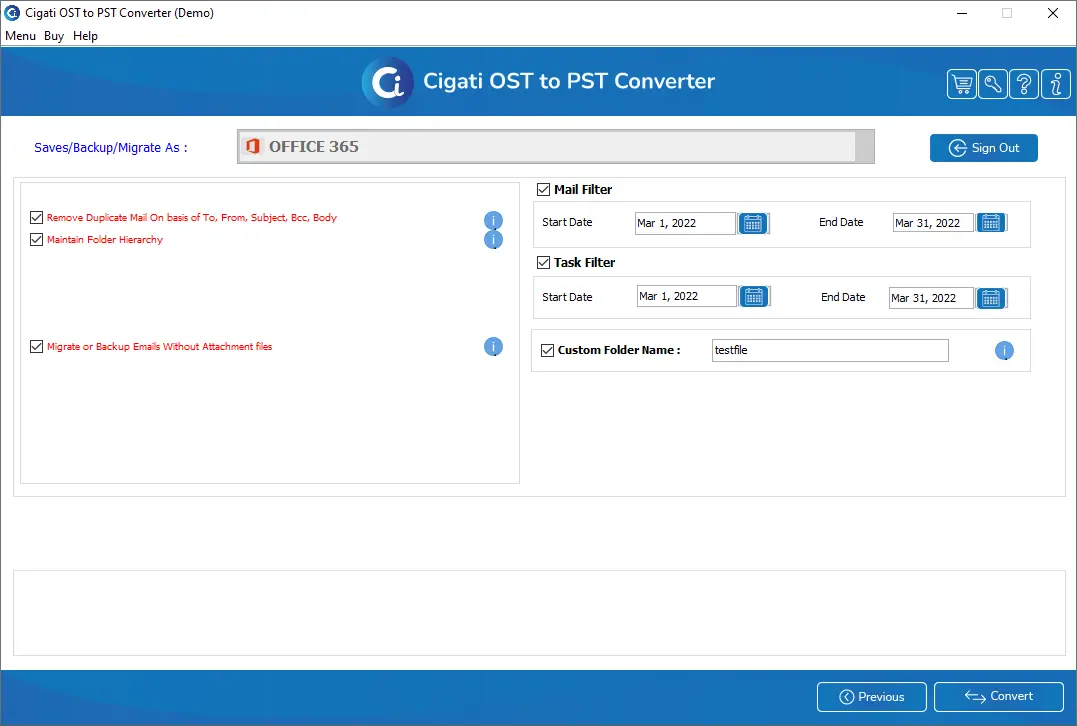Disable the Mail Filter checkbox
Screen dimensions: 1077x726
[x=543, y=190]
